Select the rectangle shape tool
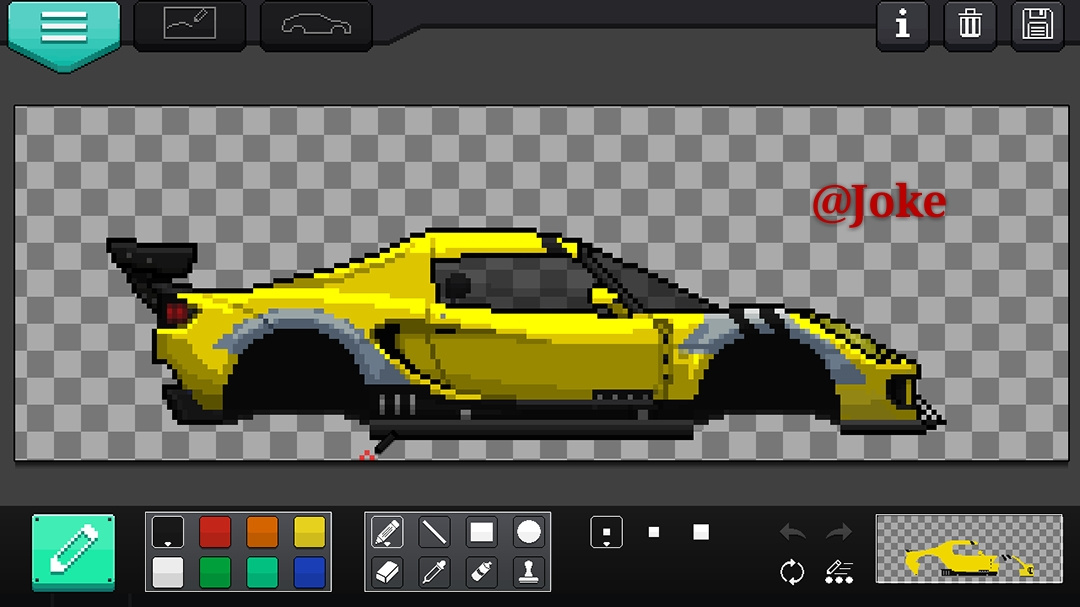1080x607 pixels. 481,533
